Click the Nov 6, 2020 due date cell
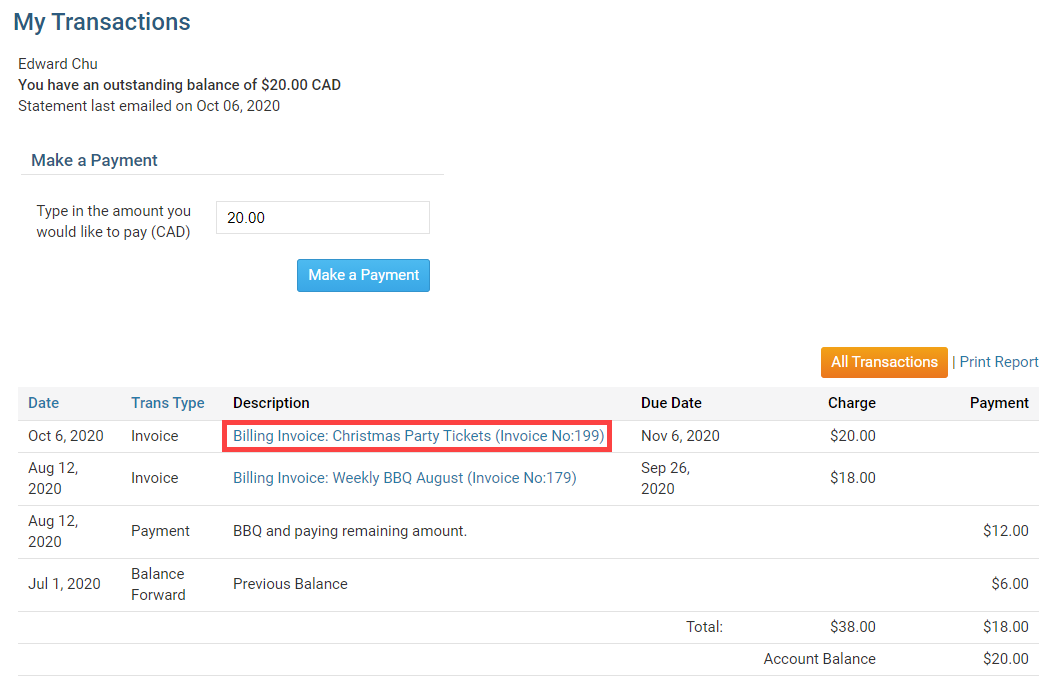Screen dimensions: 1049x682 click(x=680, y=436)
